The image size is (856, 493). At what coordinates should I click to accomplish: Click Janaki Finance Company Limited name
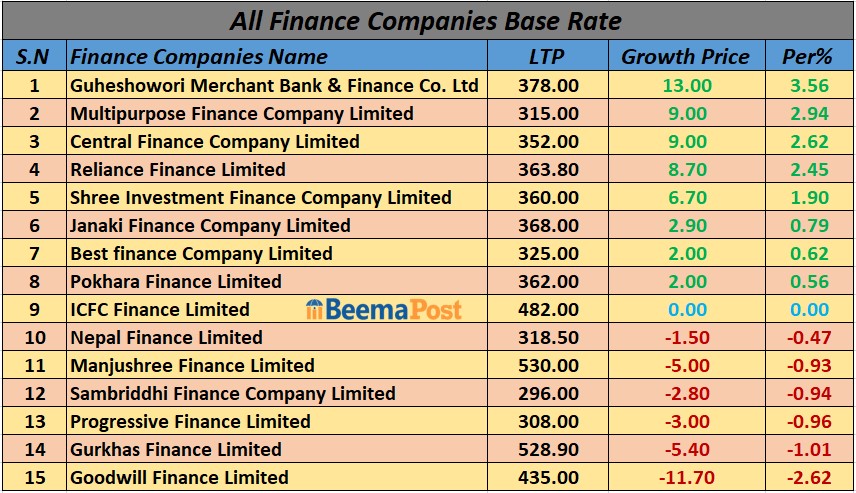[x=210, y=225]
